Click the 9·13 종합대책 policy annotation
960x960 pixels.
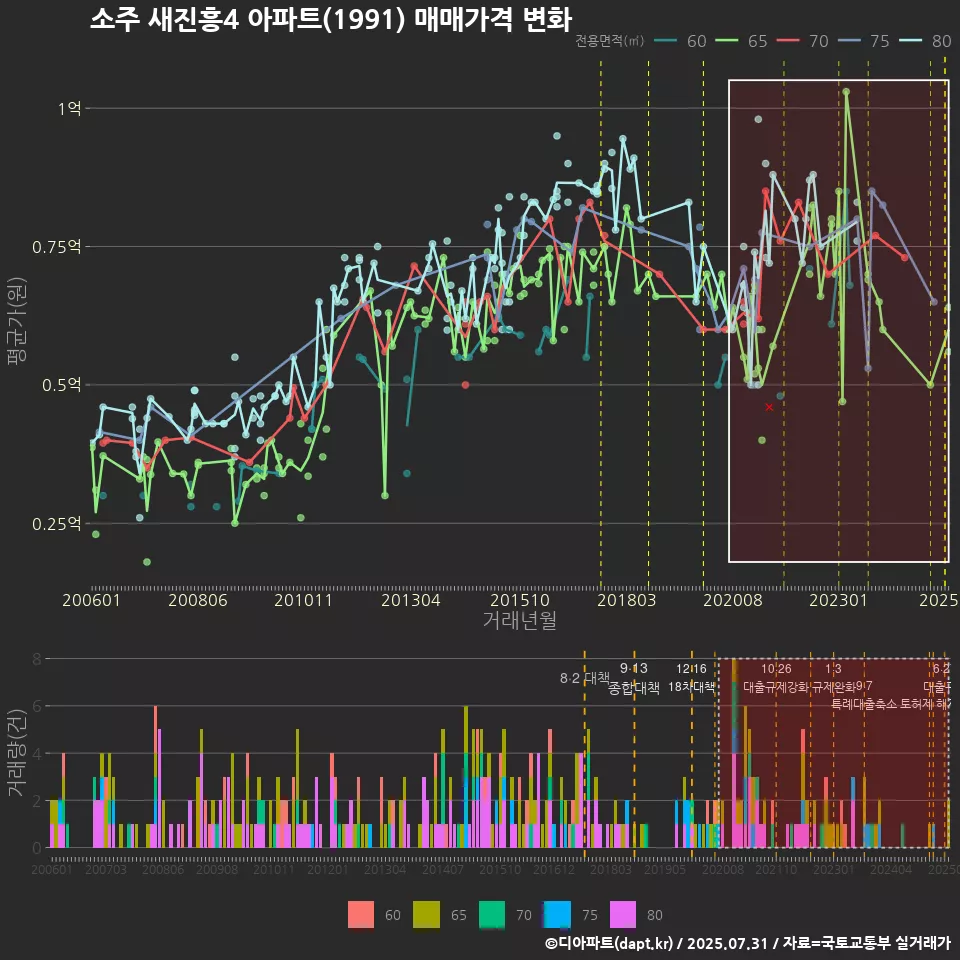(x=634, y=678)
